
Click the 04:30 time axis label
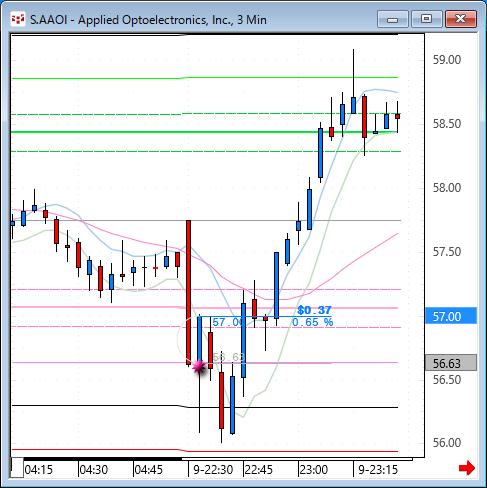(x=94, y=470)
